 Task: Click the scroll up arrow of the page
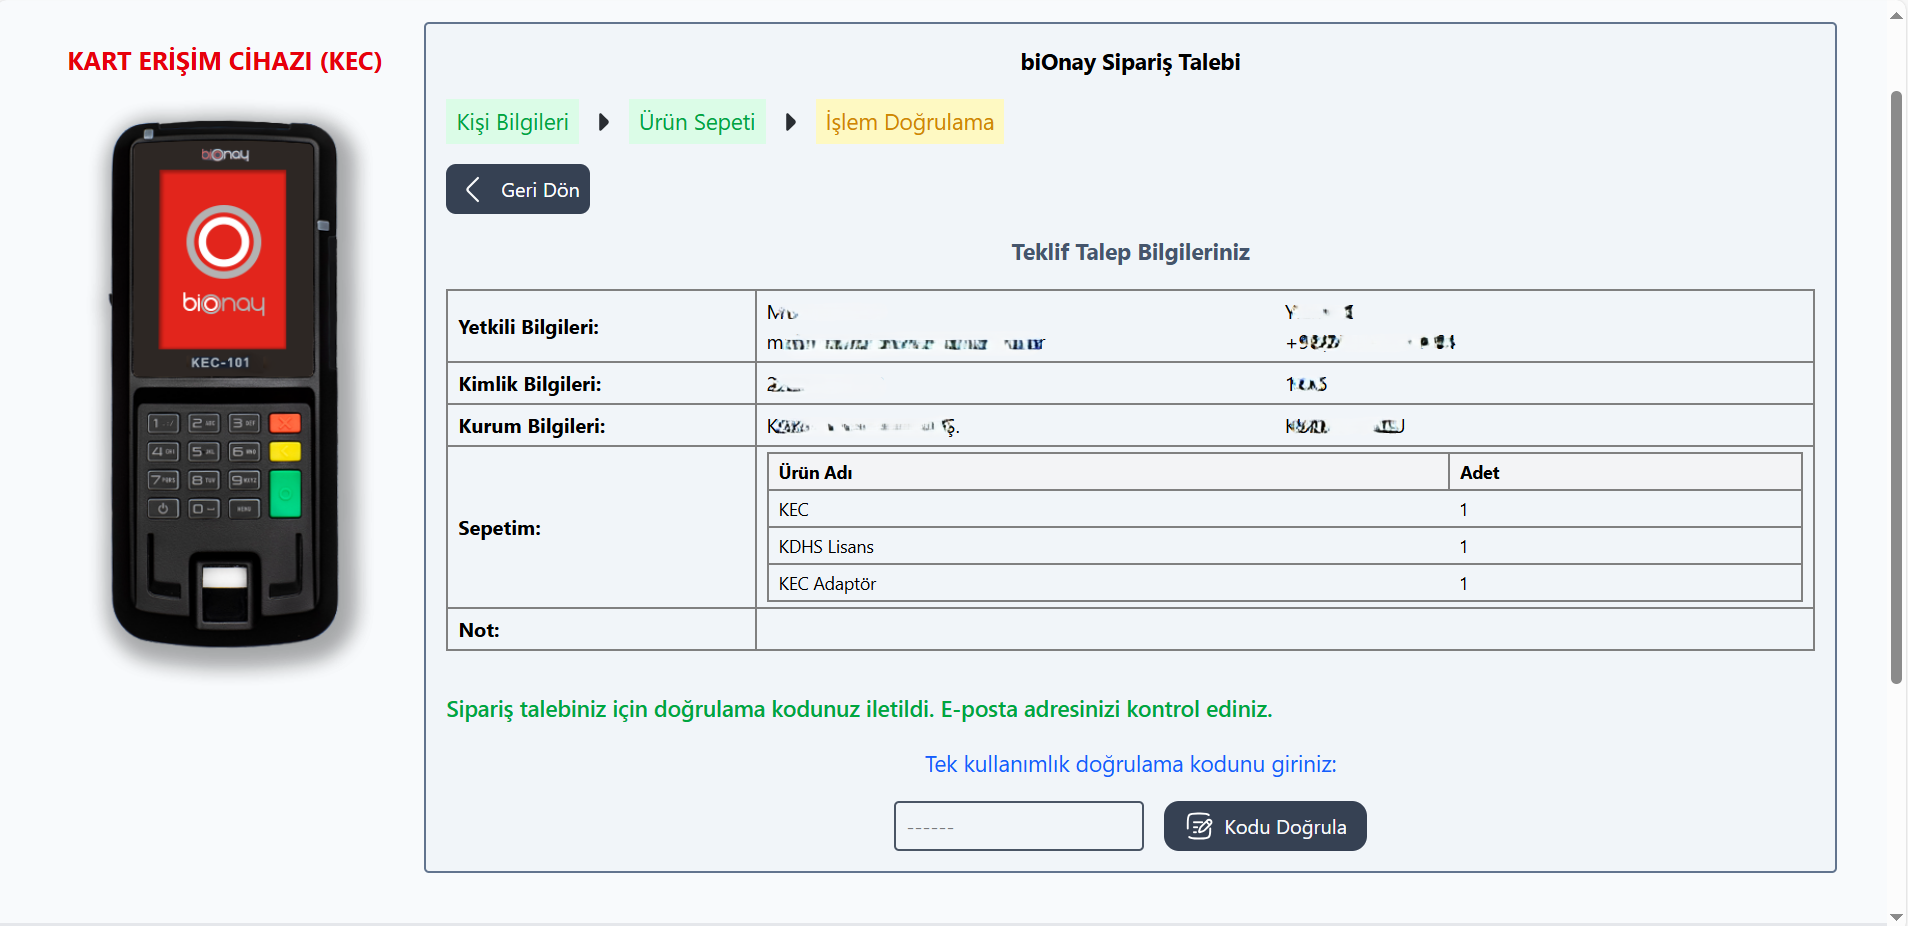click(x=1896, y=15)
